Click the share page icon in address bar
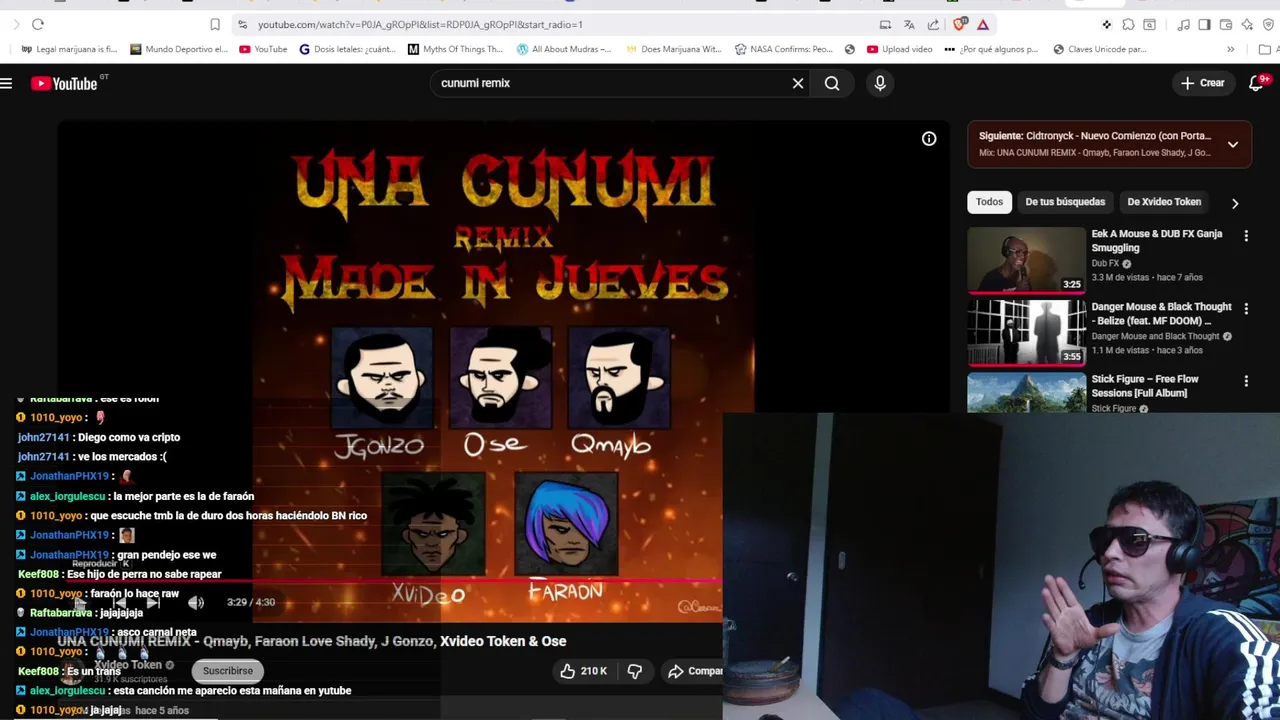This screenshot has width=1280, height=720. point(933,24)
